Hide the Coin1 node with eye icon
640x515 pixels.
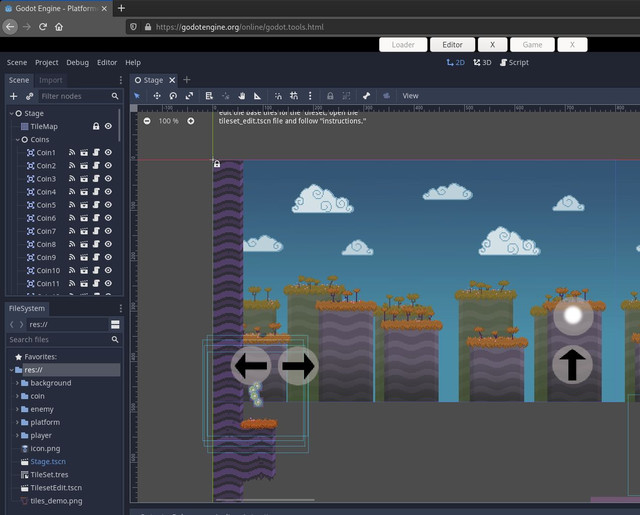coord(108,153)
